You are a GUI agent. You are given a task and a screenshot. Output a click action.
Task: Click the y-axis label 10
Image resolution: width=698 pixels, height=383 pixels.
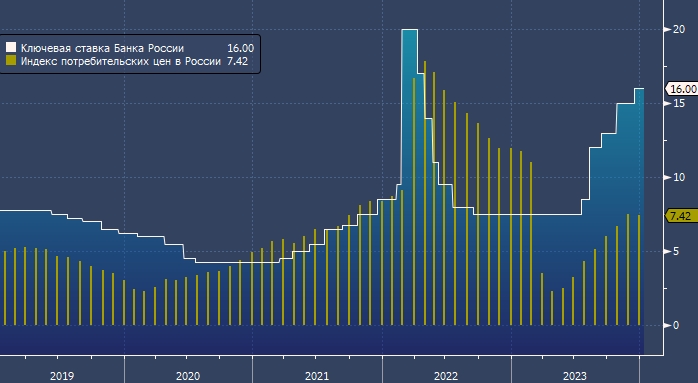pos(679,177)
